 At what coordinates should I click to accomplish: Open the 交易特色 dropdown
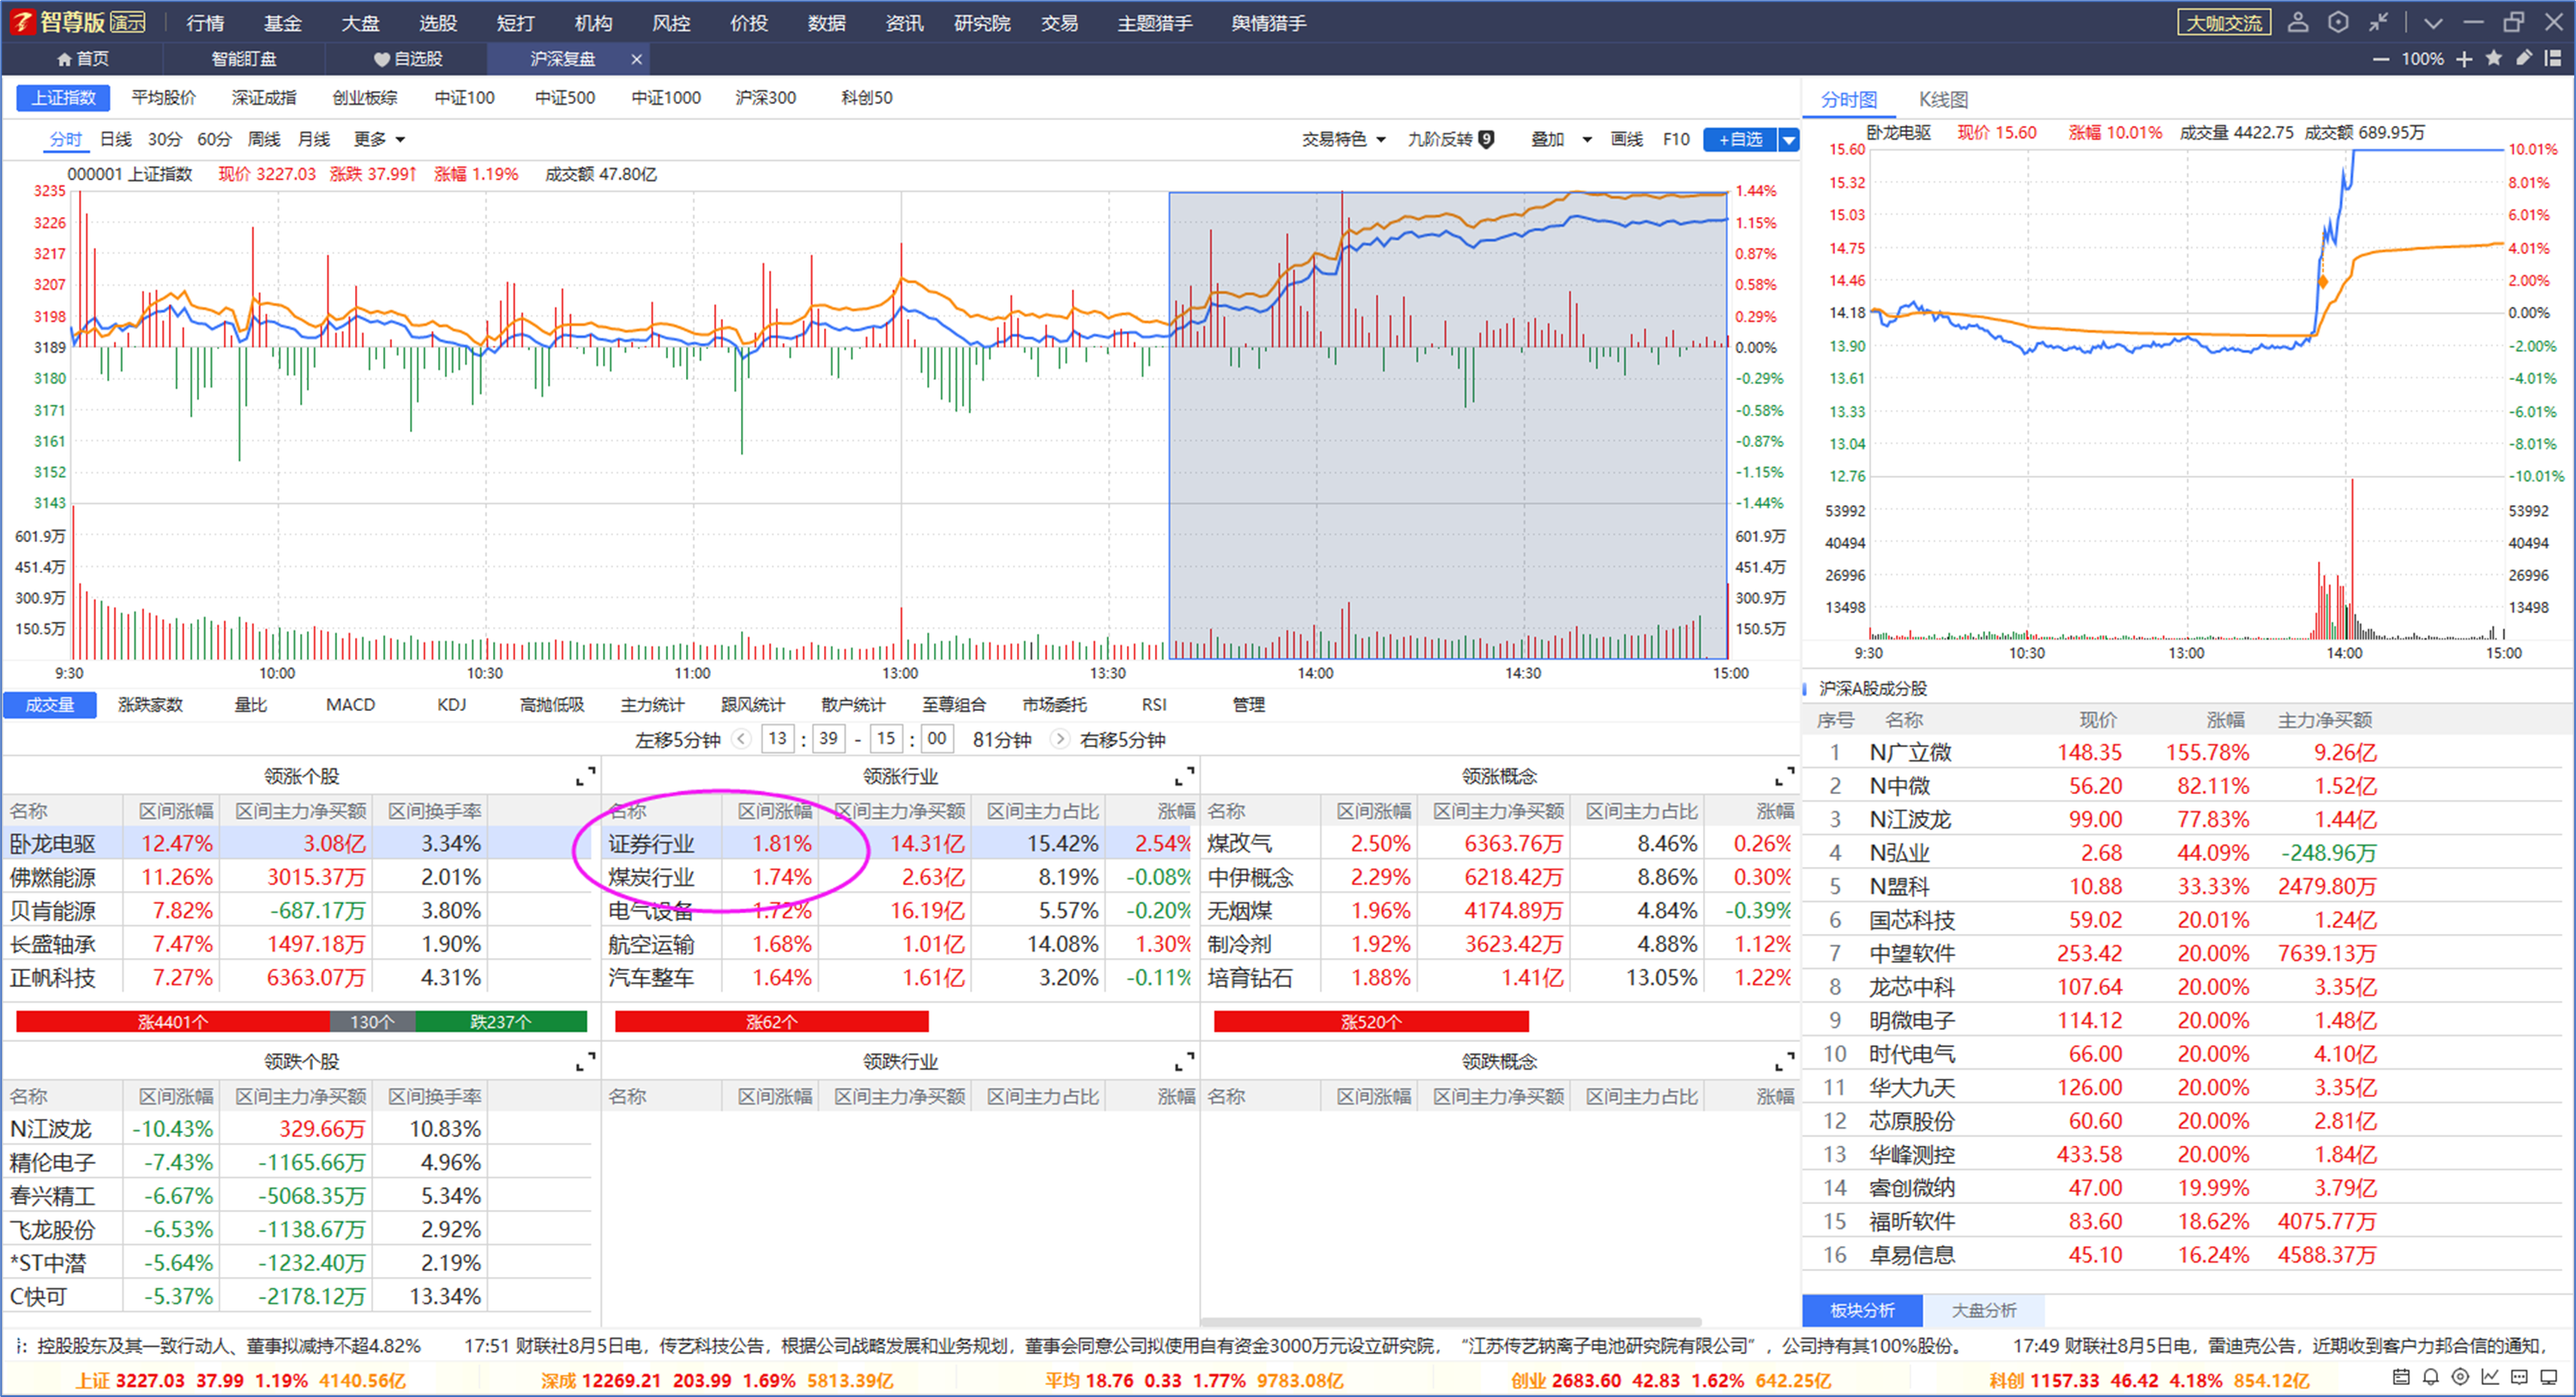coord(1343,139)
